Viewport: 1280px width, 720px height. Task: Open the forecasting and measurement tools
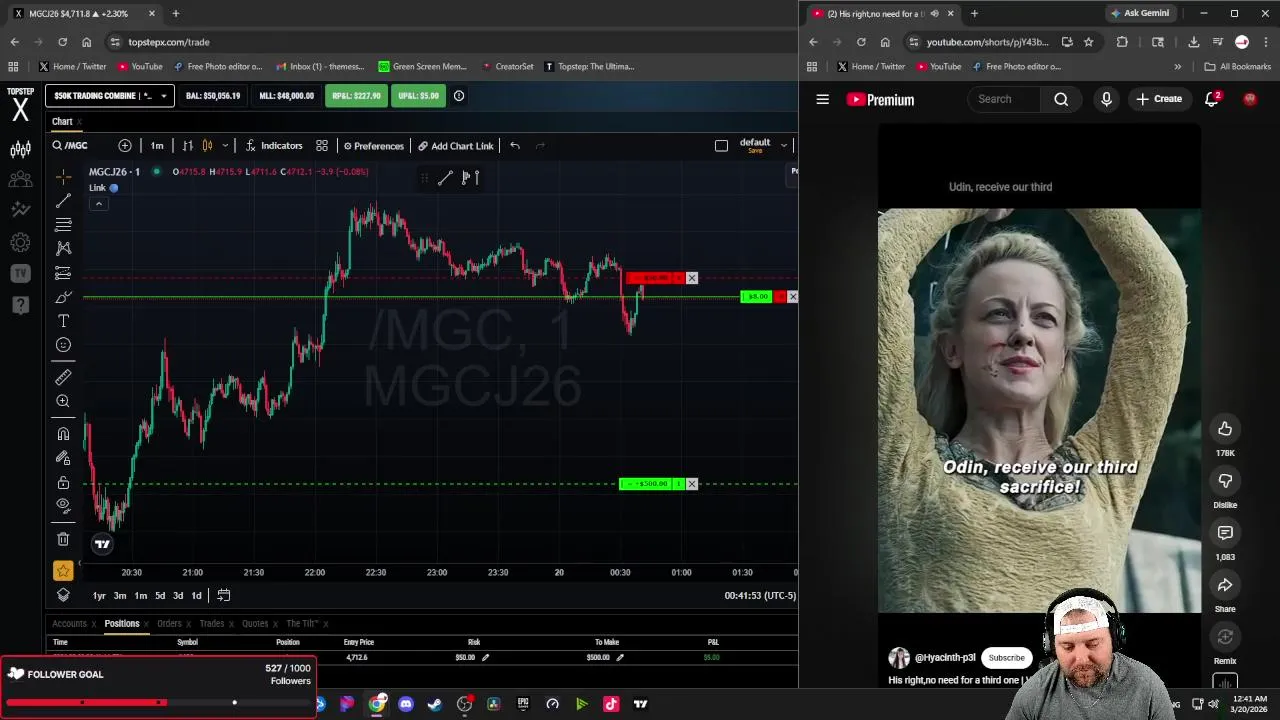[63, 273]
